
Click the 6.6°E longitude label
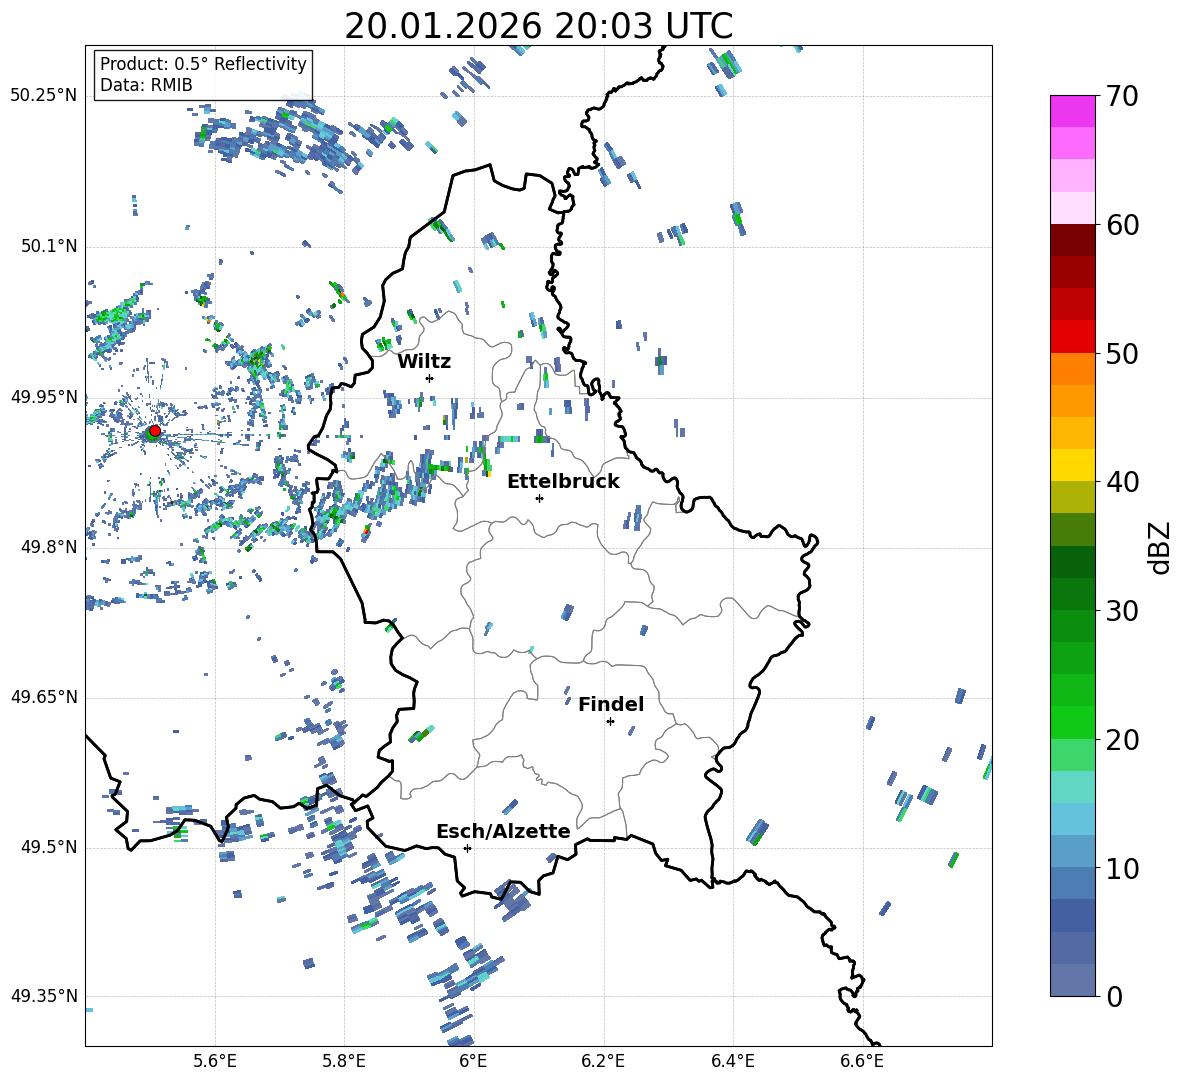[862, 1061]
